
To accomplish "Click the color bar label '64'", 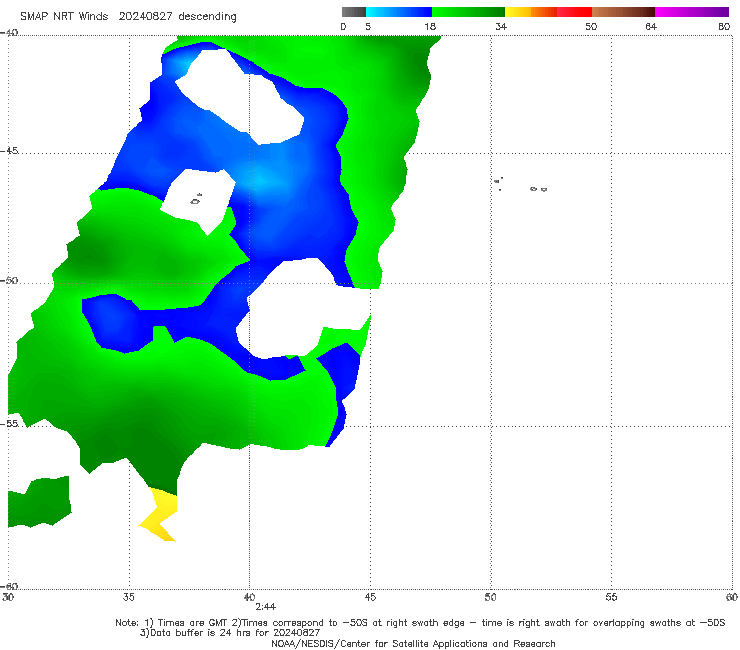I will (x=651, y=27).
